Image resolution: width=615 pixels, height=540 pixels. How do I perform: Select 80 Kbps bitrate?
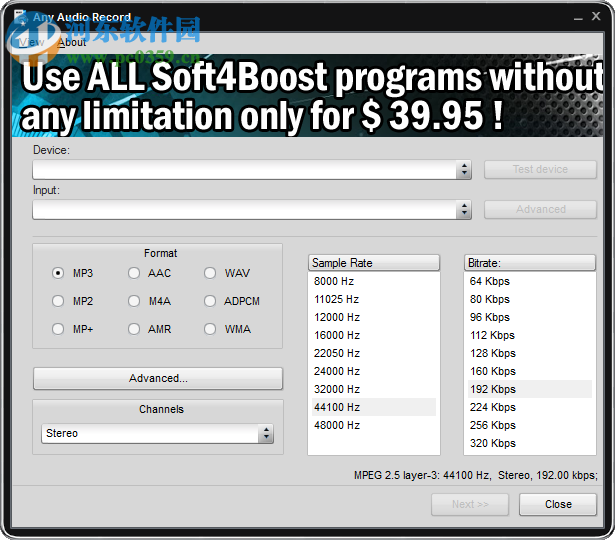[x=530, y=299]
